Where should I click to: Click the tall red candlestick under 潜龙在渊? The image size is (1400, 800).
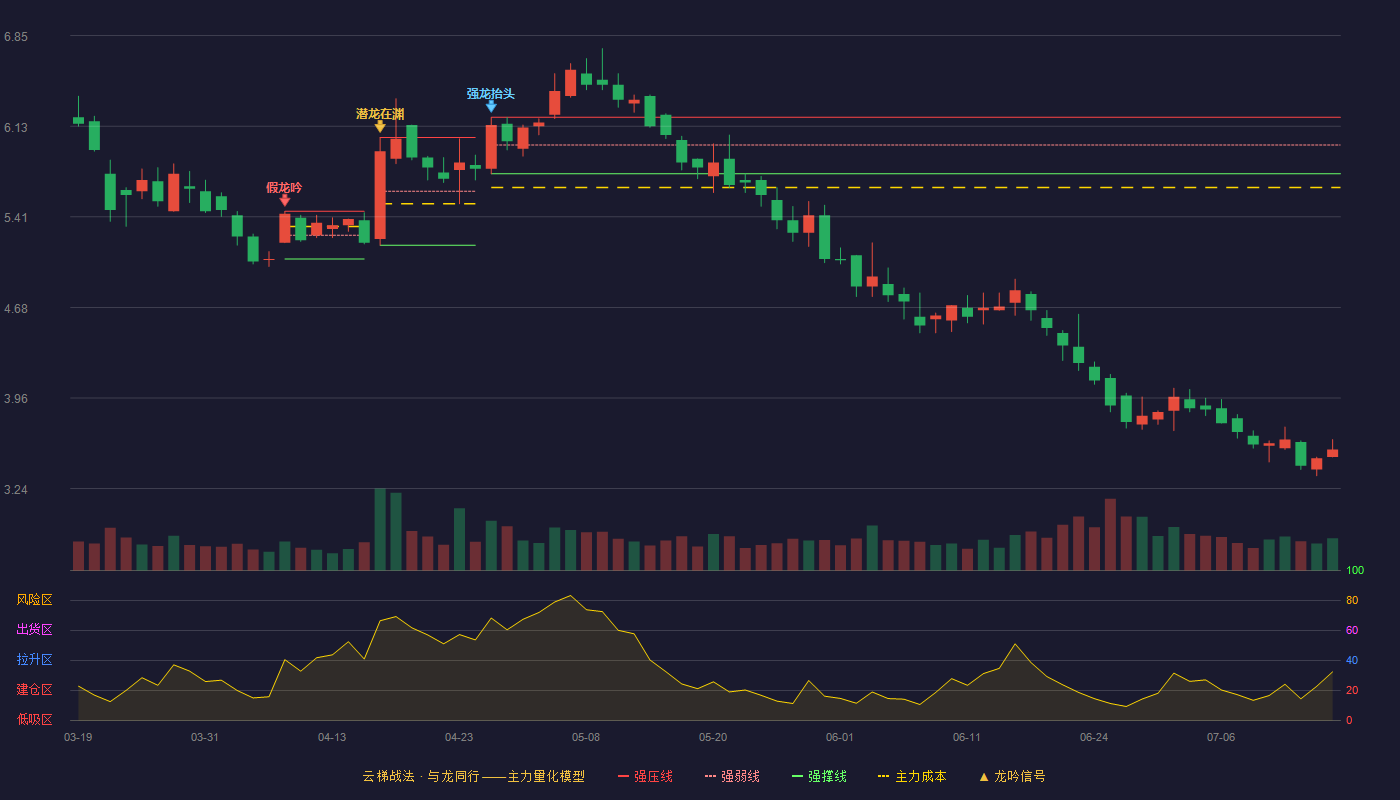point(380,195)
